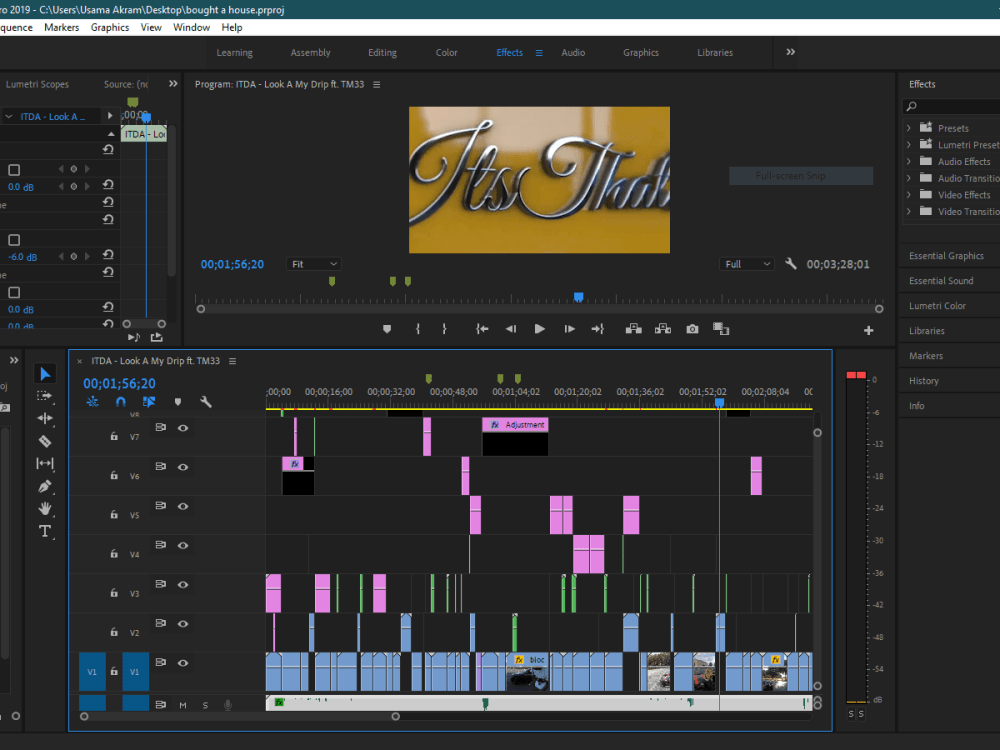Select the Selection tool arrow

(45, 374)
